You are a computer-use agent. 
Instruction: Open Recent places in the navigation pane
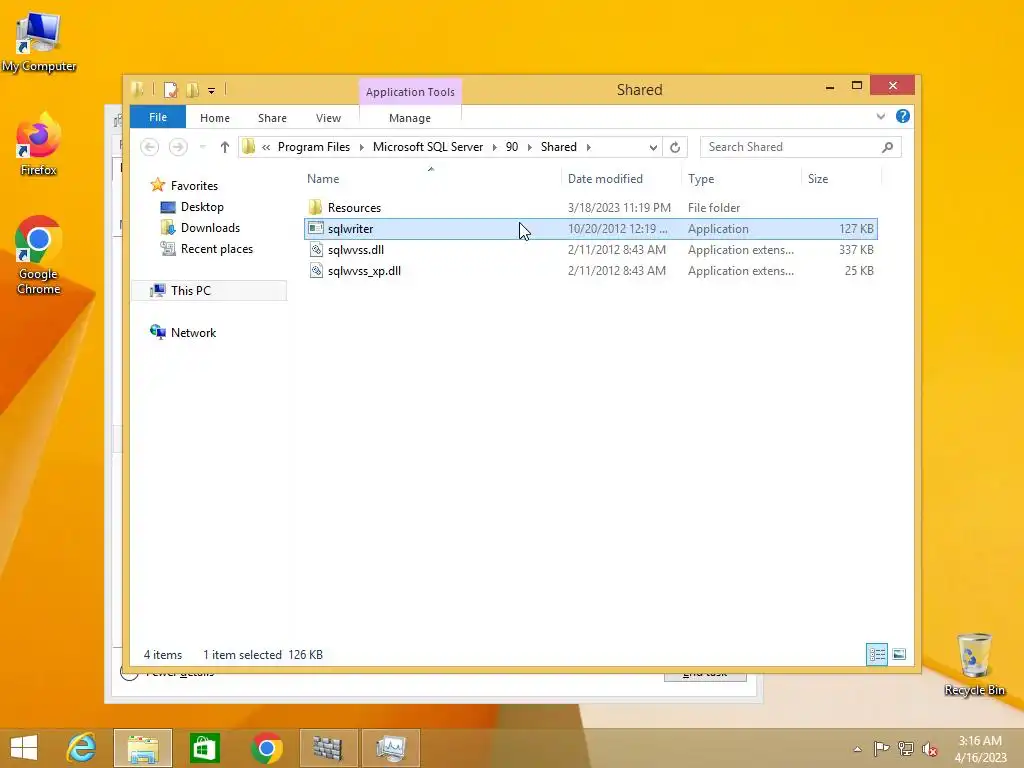click(x=216, y=249)
